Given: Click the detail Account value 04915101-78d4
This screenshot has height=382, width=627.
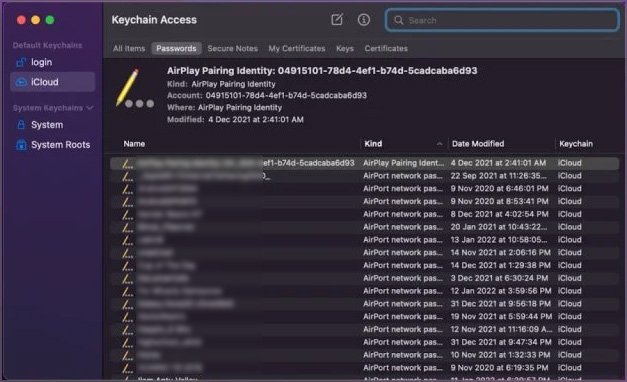Looking at the screenshot, I should pos(286,96).
